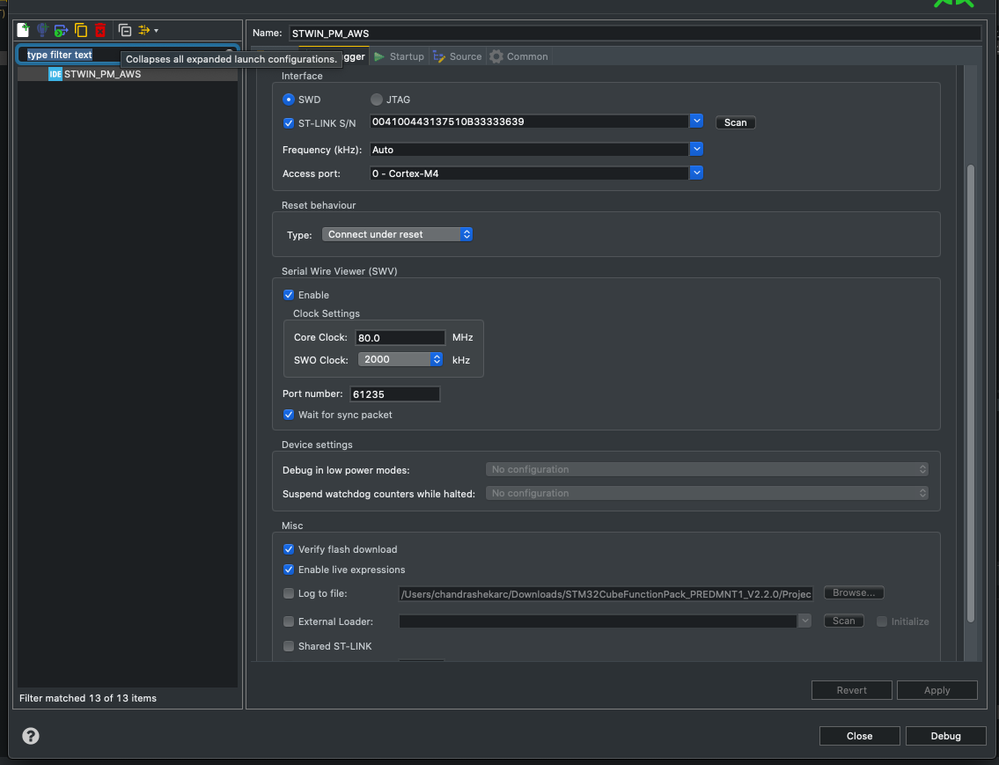Click the Startup tab's green play icon
The height and width of the screenshot is (765, 999).
click(379, 57)
